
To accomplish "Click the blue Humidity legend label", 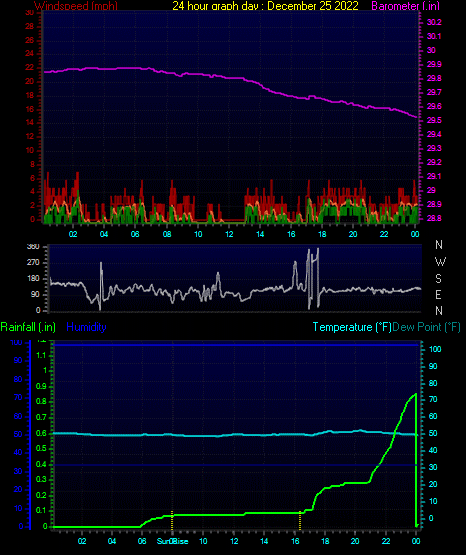I will (x=86, y=327).
